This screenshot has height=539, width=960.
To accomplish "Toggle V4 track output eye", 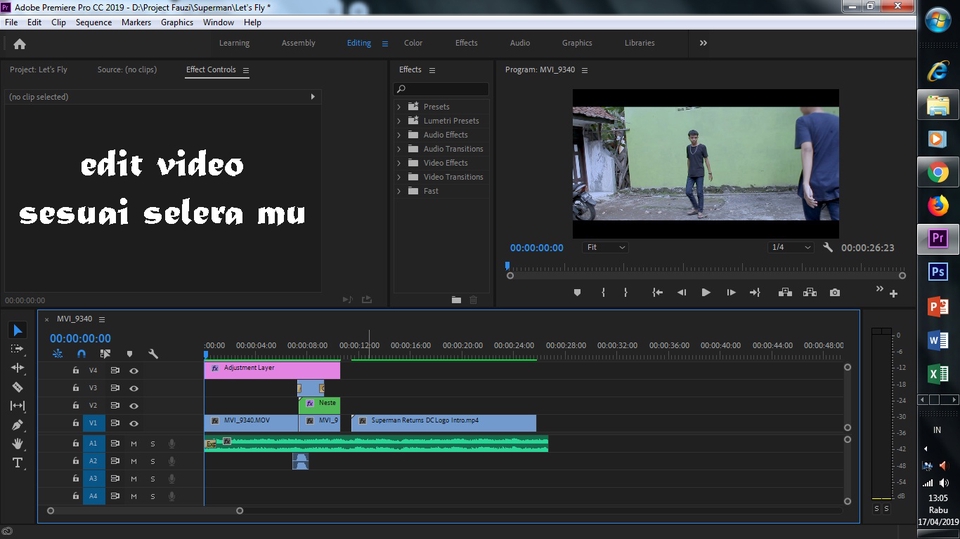I will tap(134, 370).
